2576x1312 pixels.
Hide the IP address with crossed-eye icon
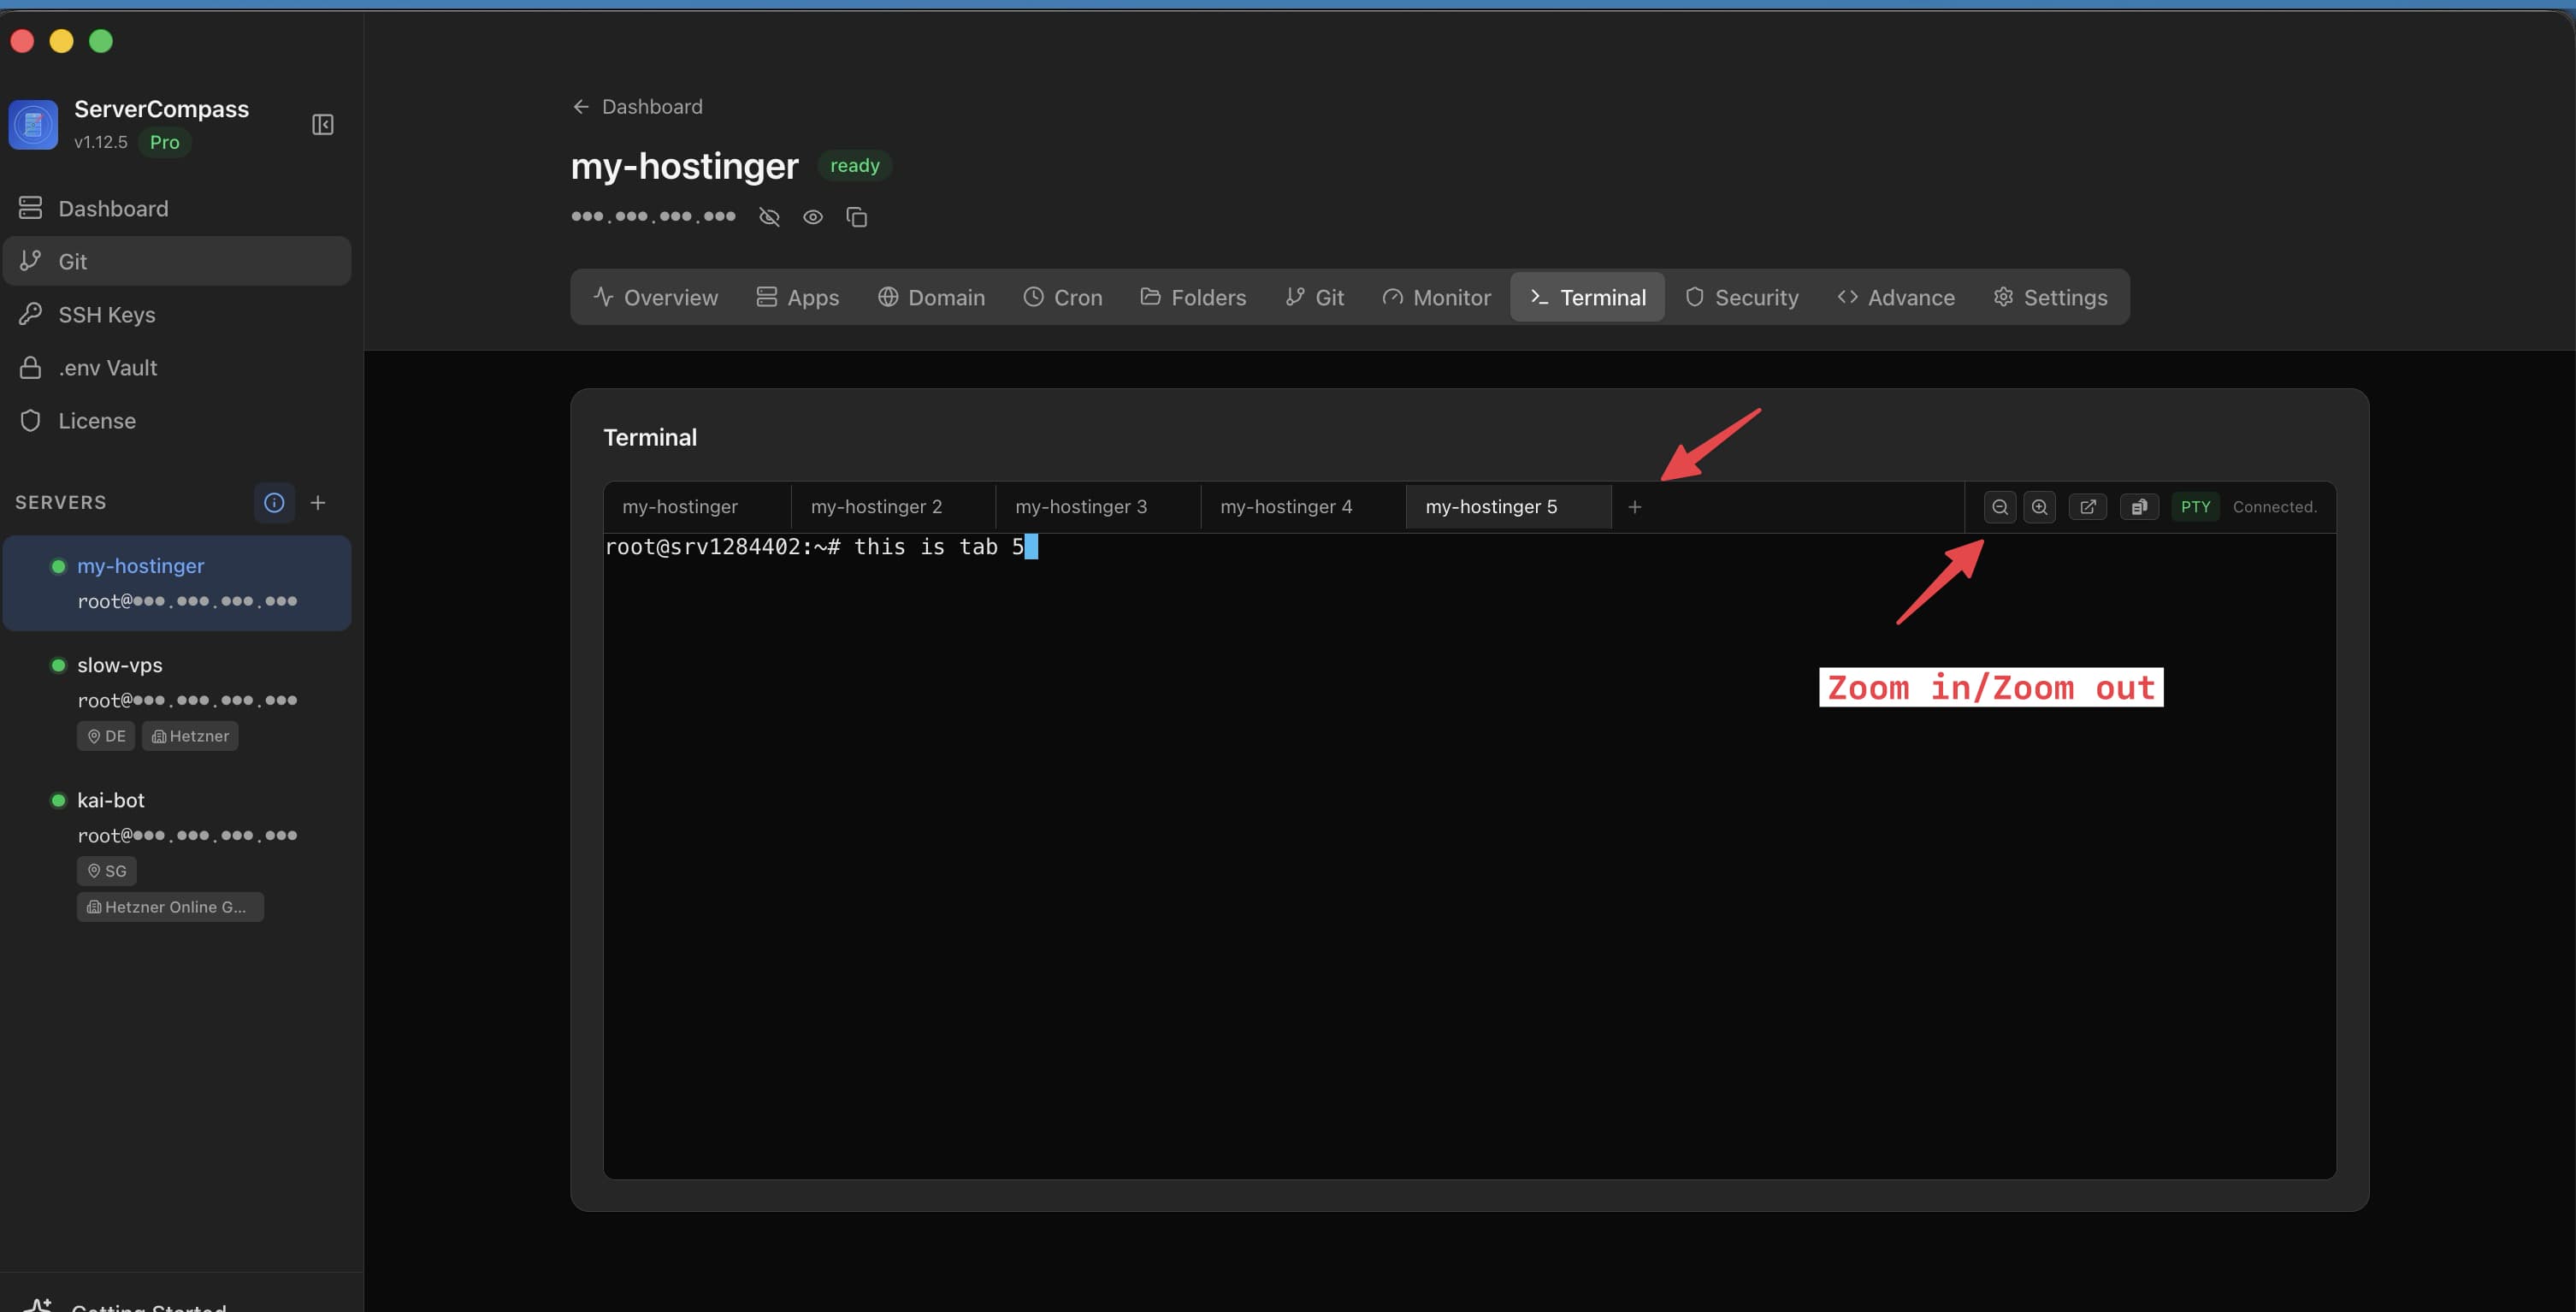pyautogui.click(x=769, y=217)
